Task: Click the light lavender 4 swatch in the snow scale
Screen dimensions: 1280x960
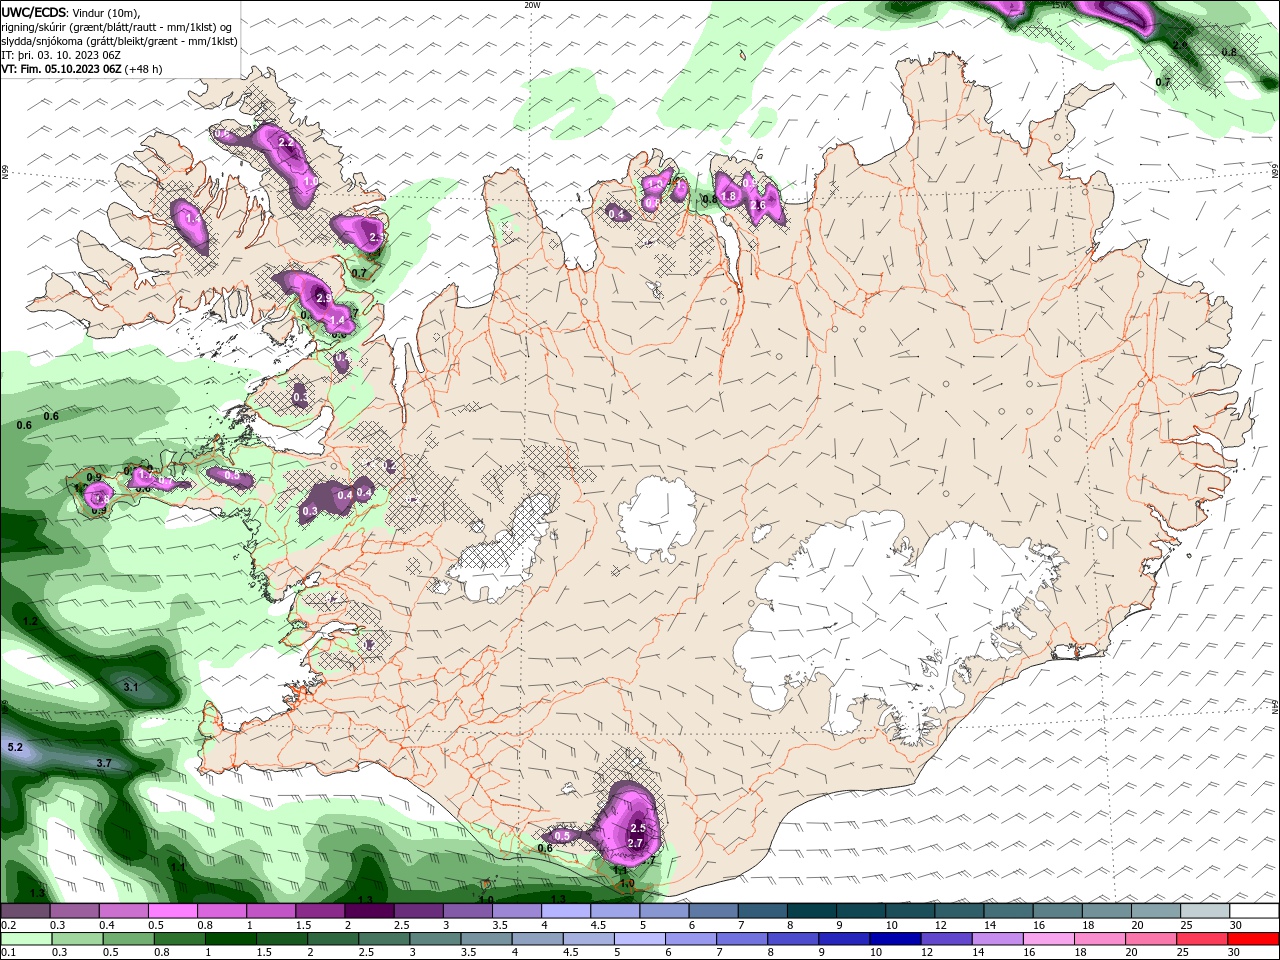Action: 566,911
